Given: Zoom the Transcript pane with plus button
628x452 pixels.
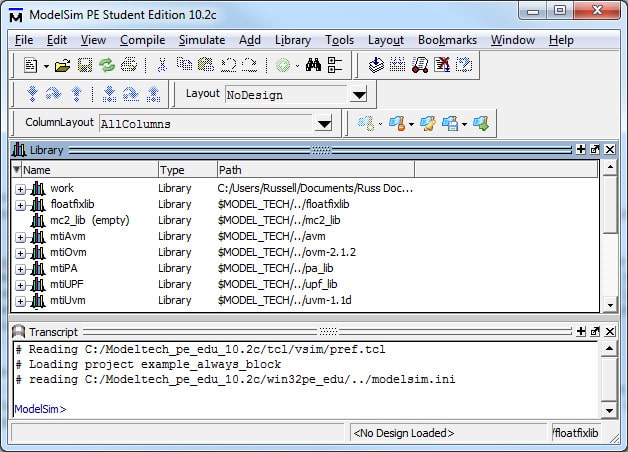Looking at the screenshot, I should 581,331.
